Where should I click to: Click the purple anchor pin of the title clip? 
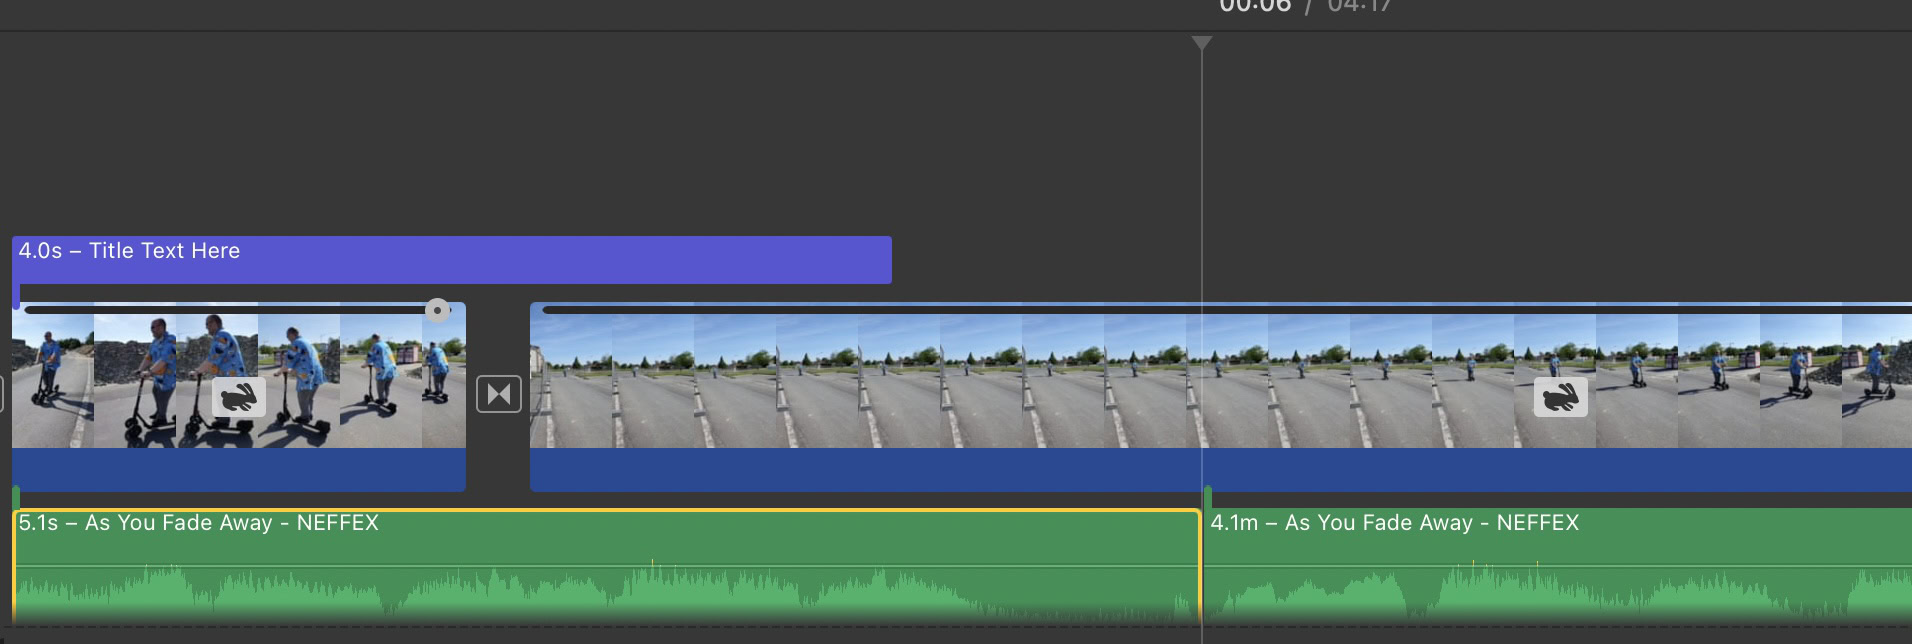[x=16, y=296]
